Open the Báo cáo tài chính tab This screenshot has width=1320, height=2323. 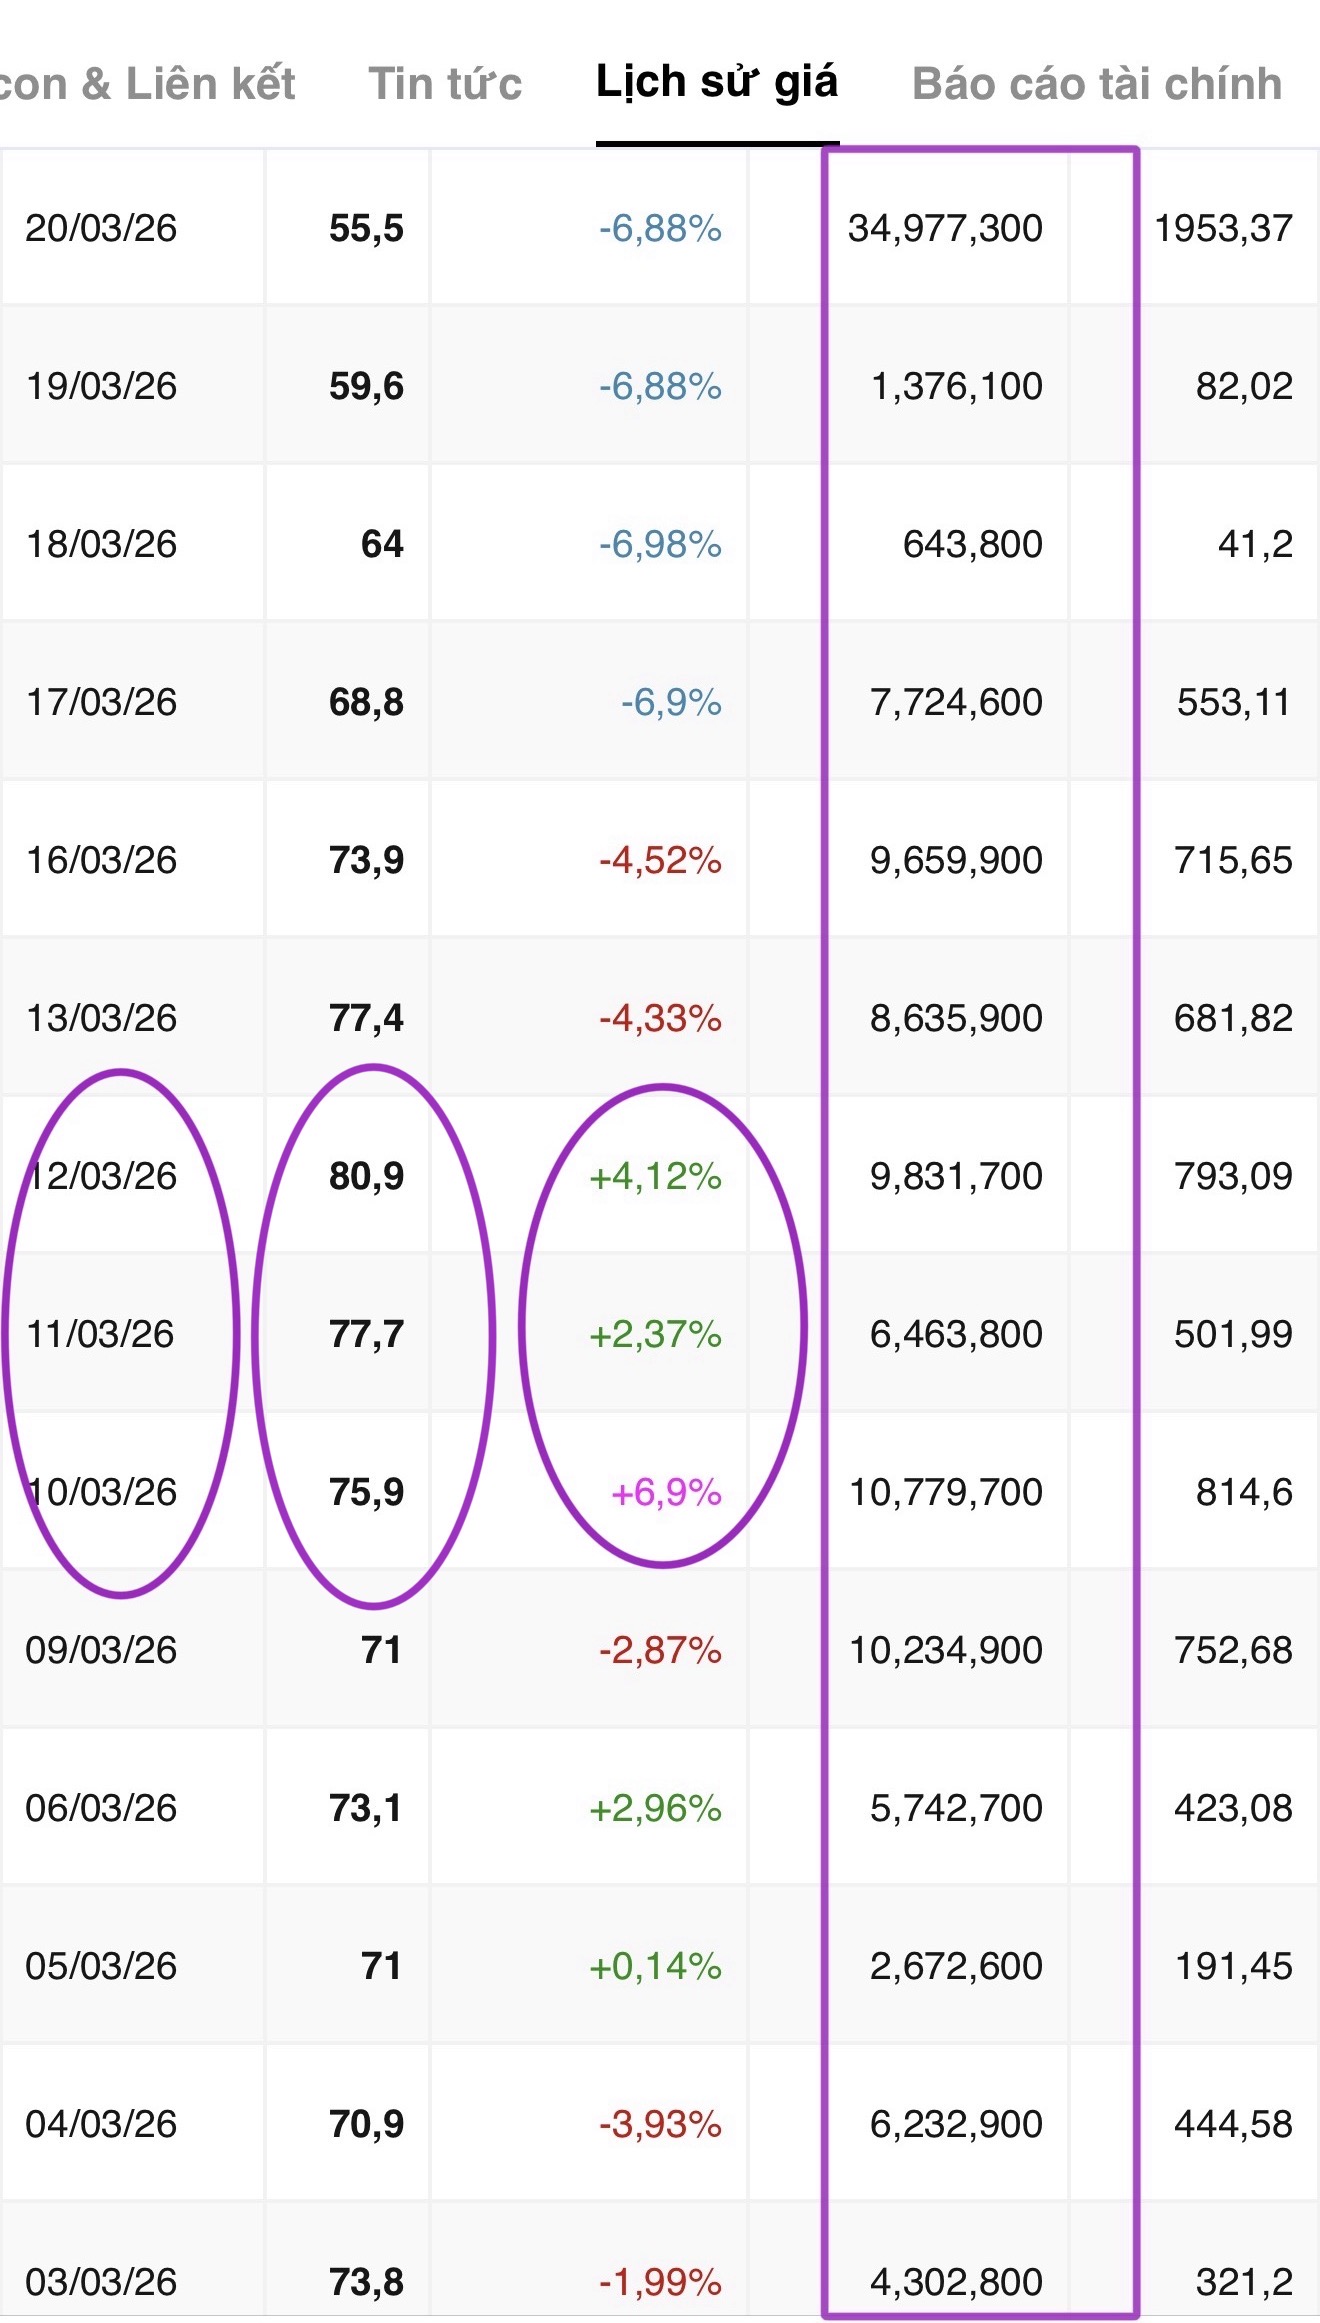[x=1096, y=84]
